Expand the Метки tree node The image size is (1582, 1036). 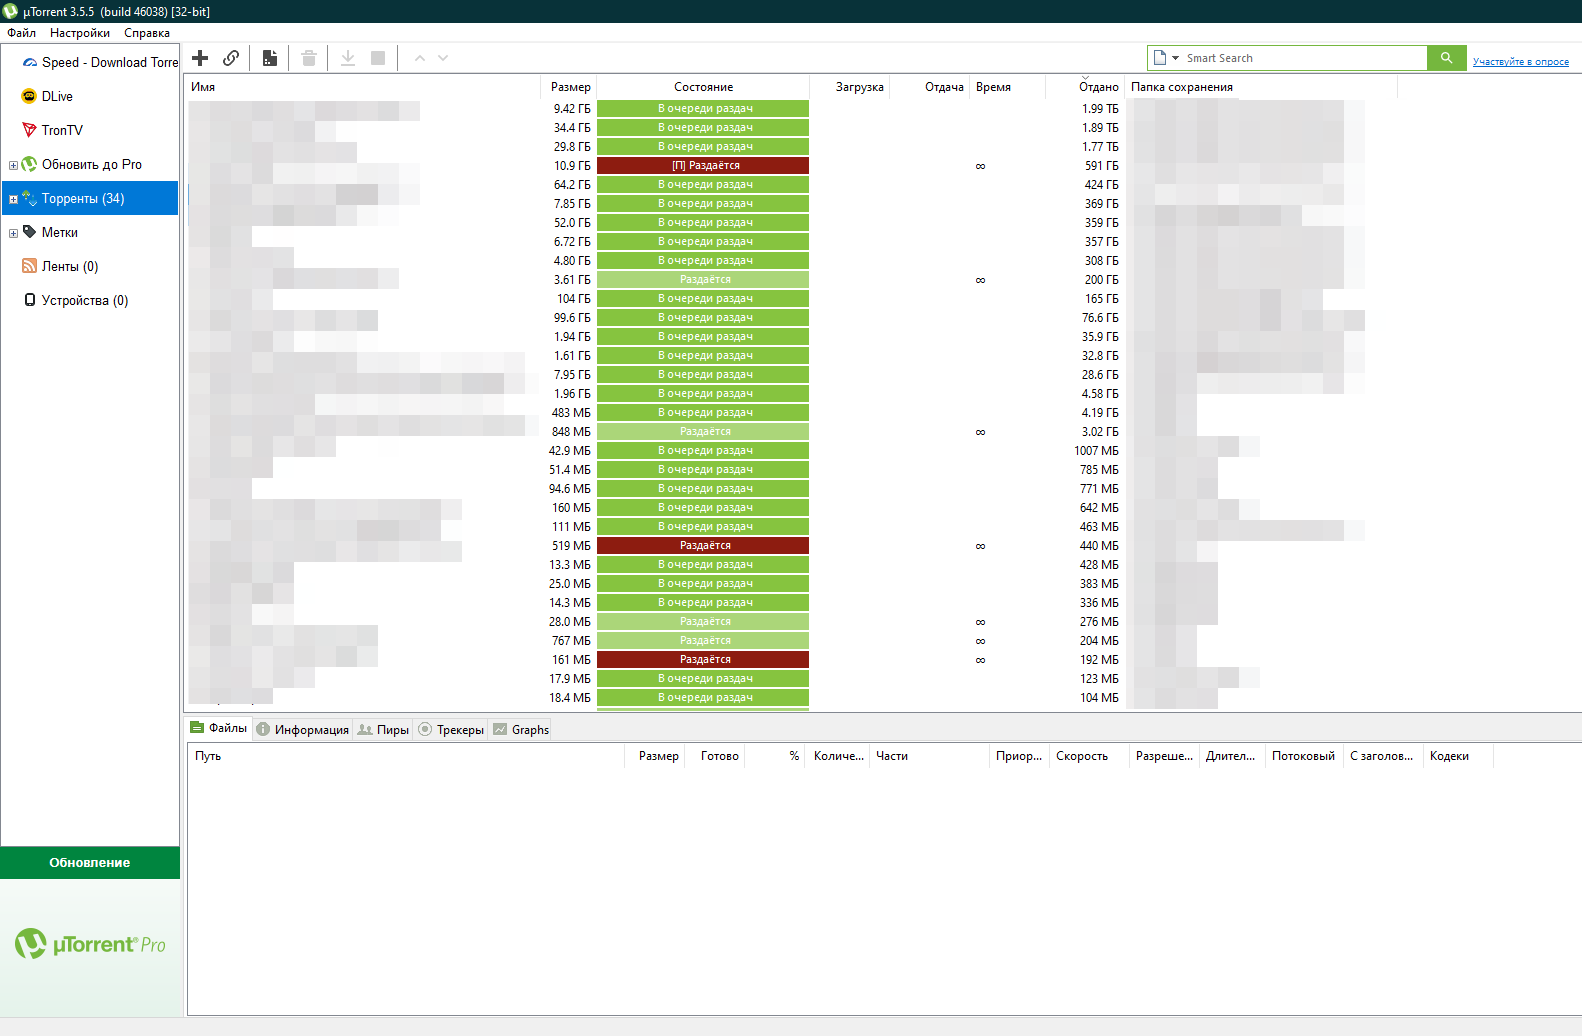point(13,233)
